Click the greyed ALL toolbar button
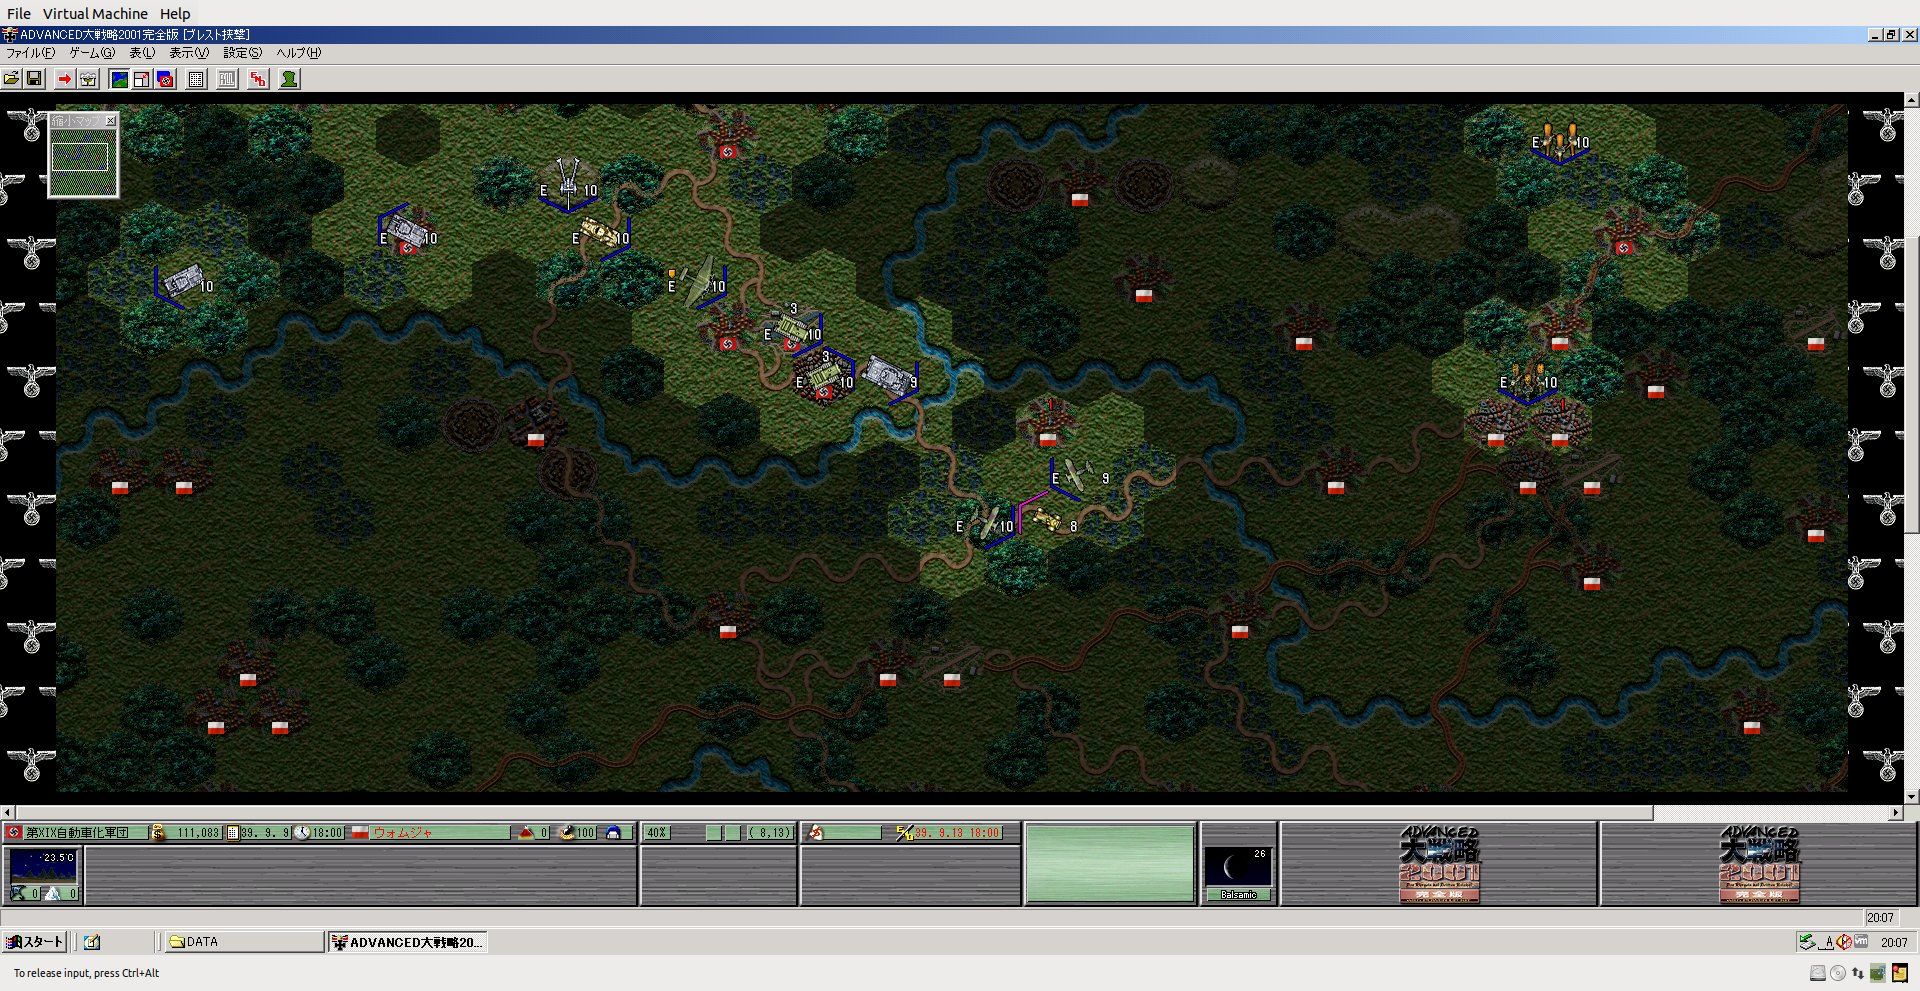The image size is (1920, 991). coord(228,79)
